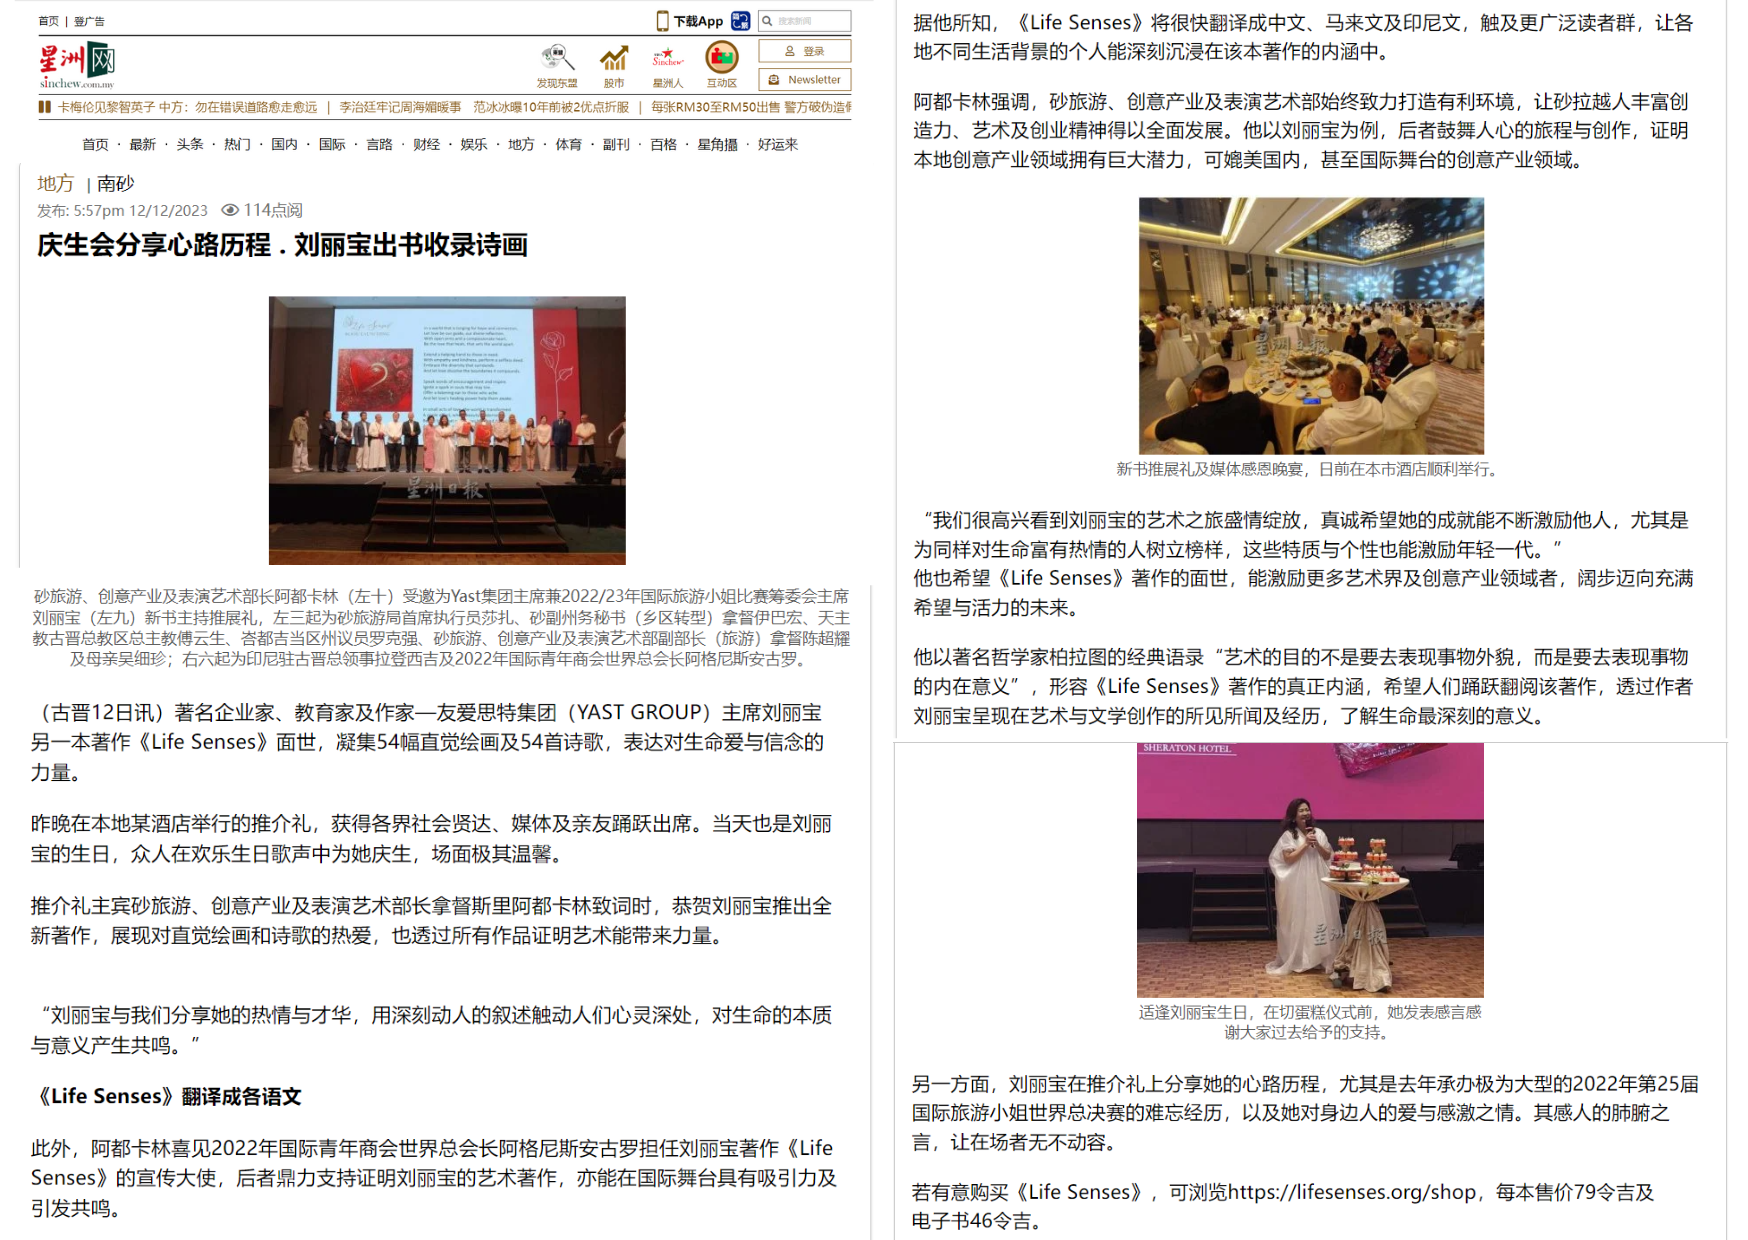Click 下载App download link
Image resolution: width=1748 pixels, height=1240 pixels.
click(x=698, y=21)
